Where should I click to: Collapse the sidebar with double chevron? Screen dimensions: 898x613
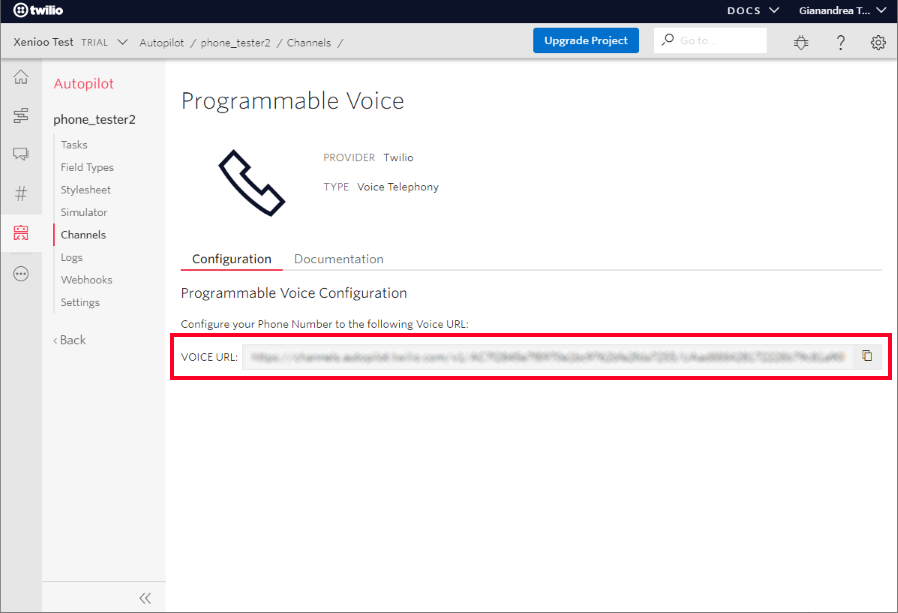[145, 598]
